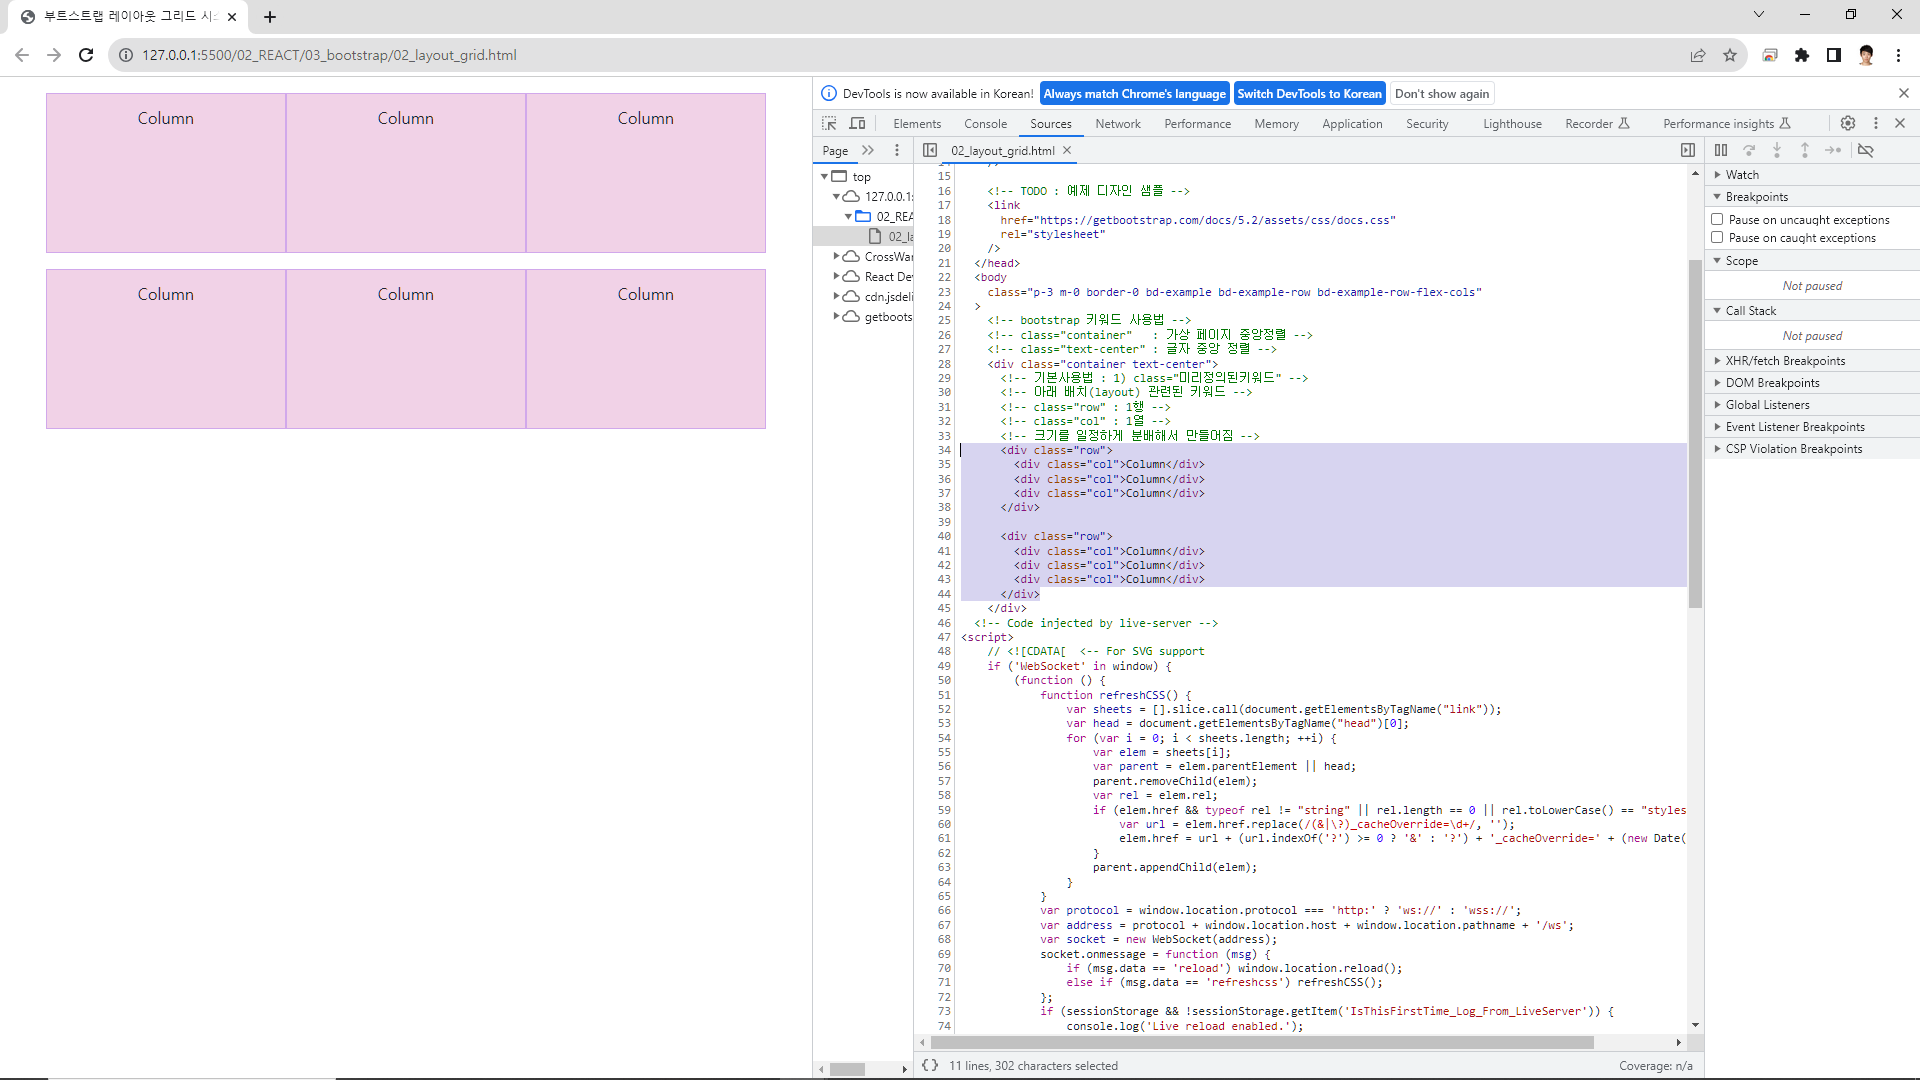Click deactivate breakpoints icon
Screen dimensions: 1920x1080
click(1866, 150)
